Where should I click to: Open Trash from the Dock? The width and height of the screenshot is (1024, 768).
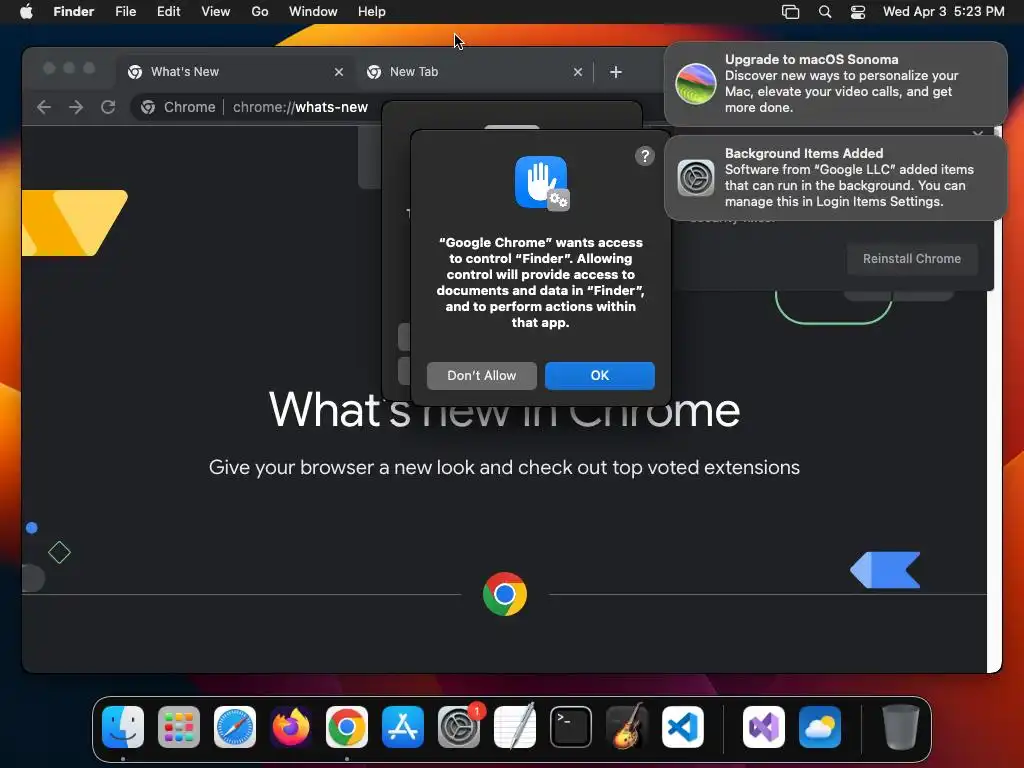click(x=901, y=727)
